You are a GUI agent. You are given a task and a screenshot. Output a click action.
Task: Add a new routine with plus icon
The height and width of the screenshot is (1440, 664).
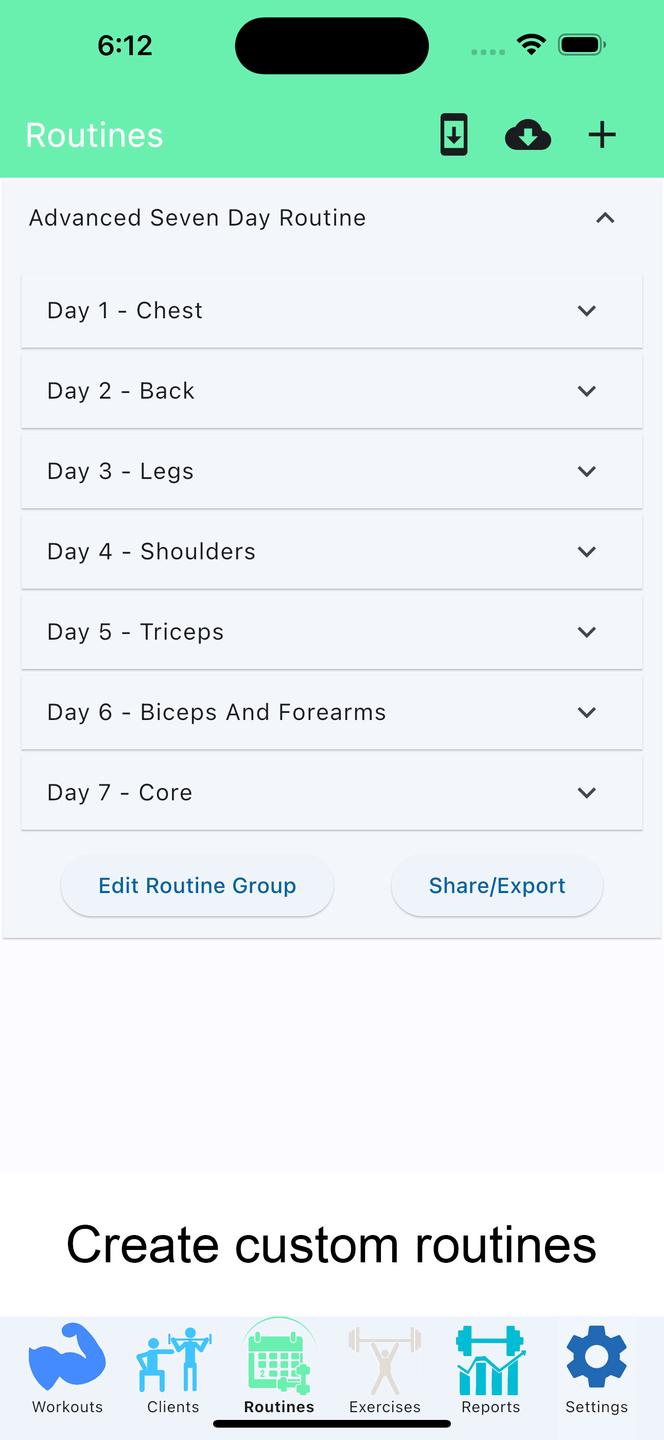coord(602,135)
